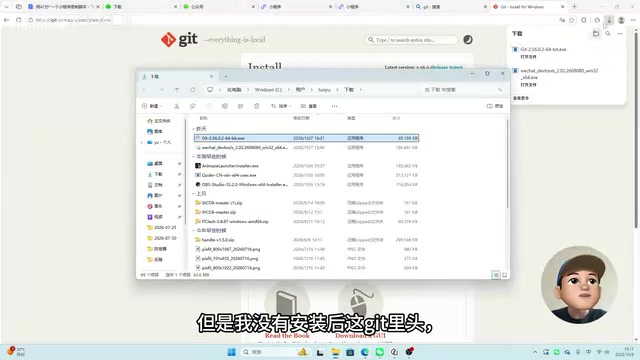Click the Share icon in Explorer toolbar
This screenshot has width=640, height=360.
tap(240, 106)
